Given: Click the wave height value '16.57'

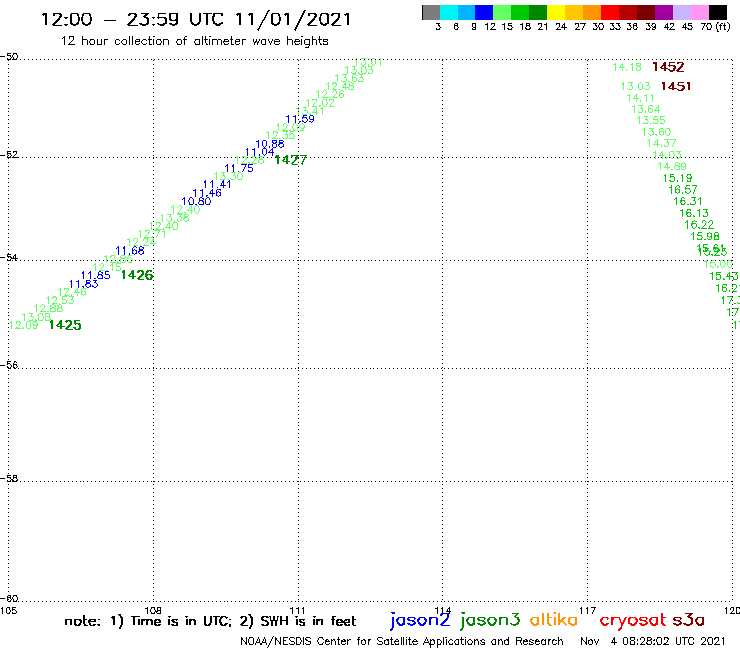Looking at the screenshot, I should click(x=682, y=190).
